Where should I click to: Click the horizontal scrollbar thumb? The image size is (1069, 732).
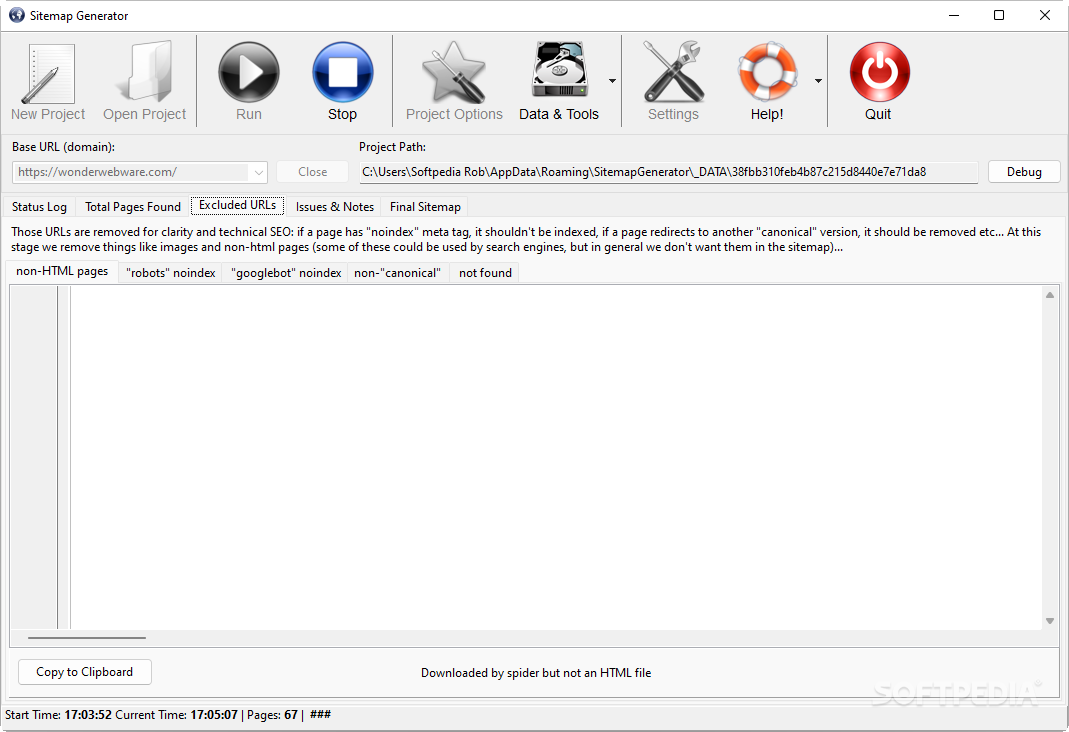(87, 638)
